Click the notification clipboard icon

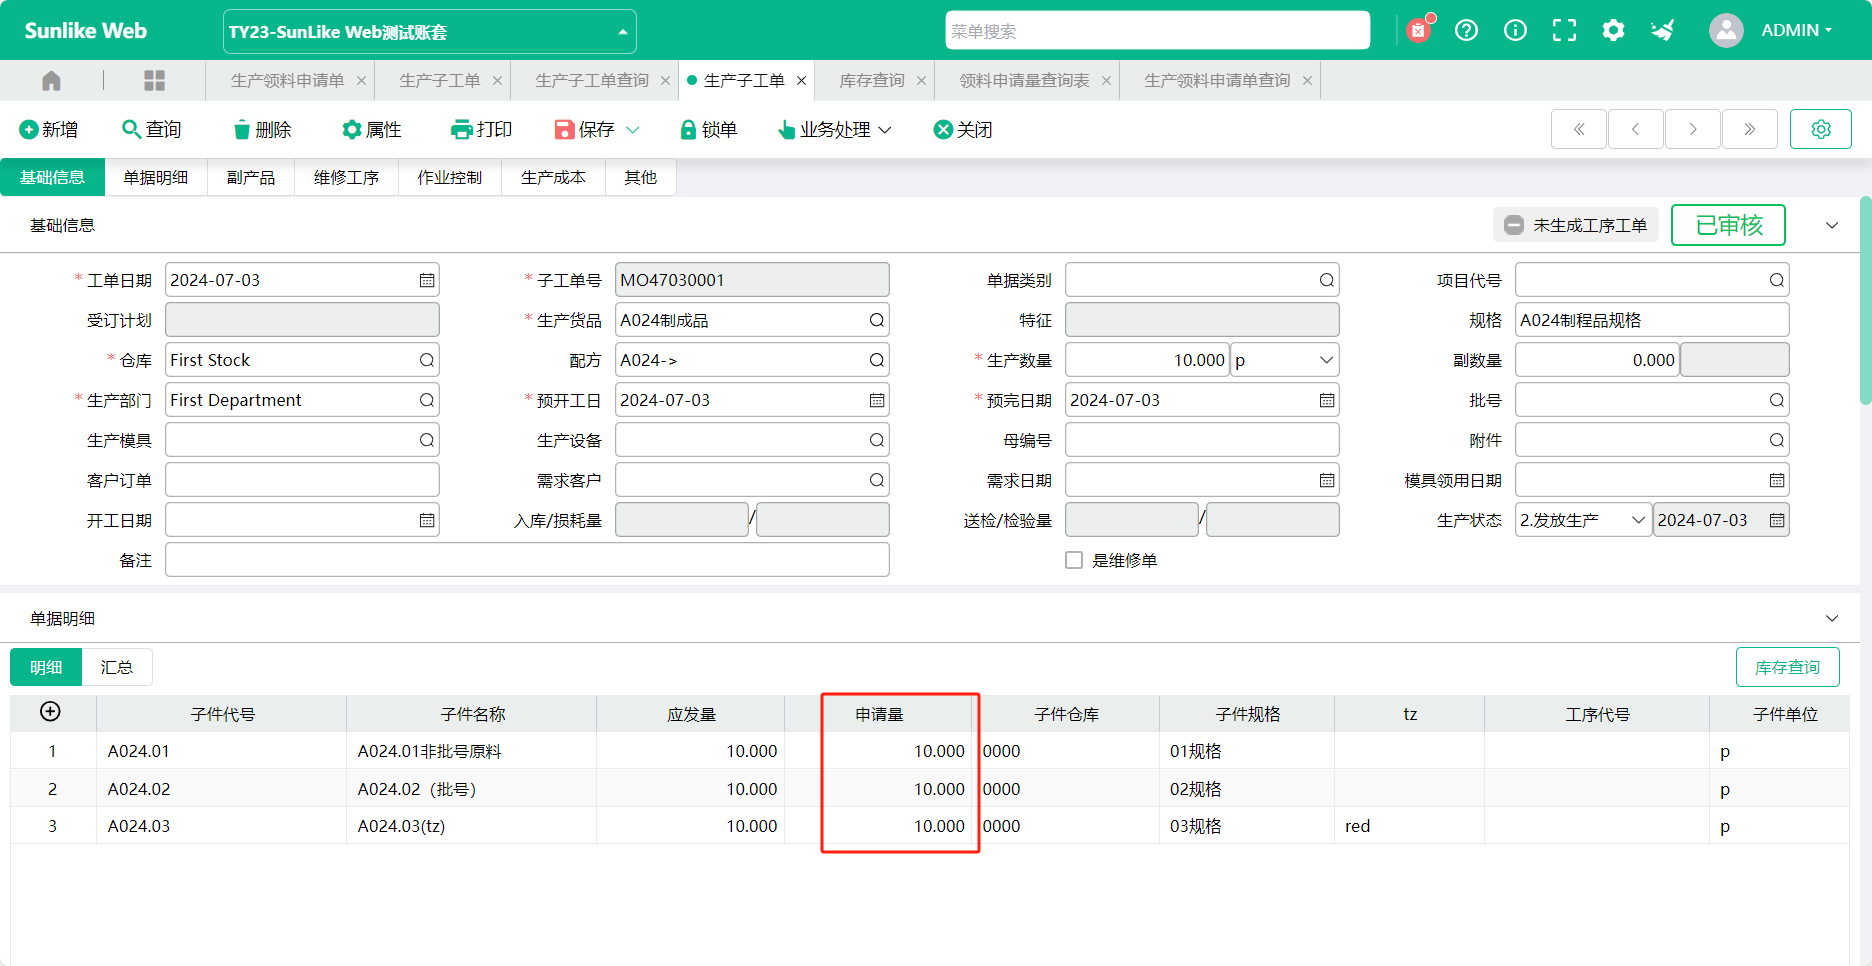(x=1418, y=31)
